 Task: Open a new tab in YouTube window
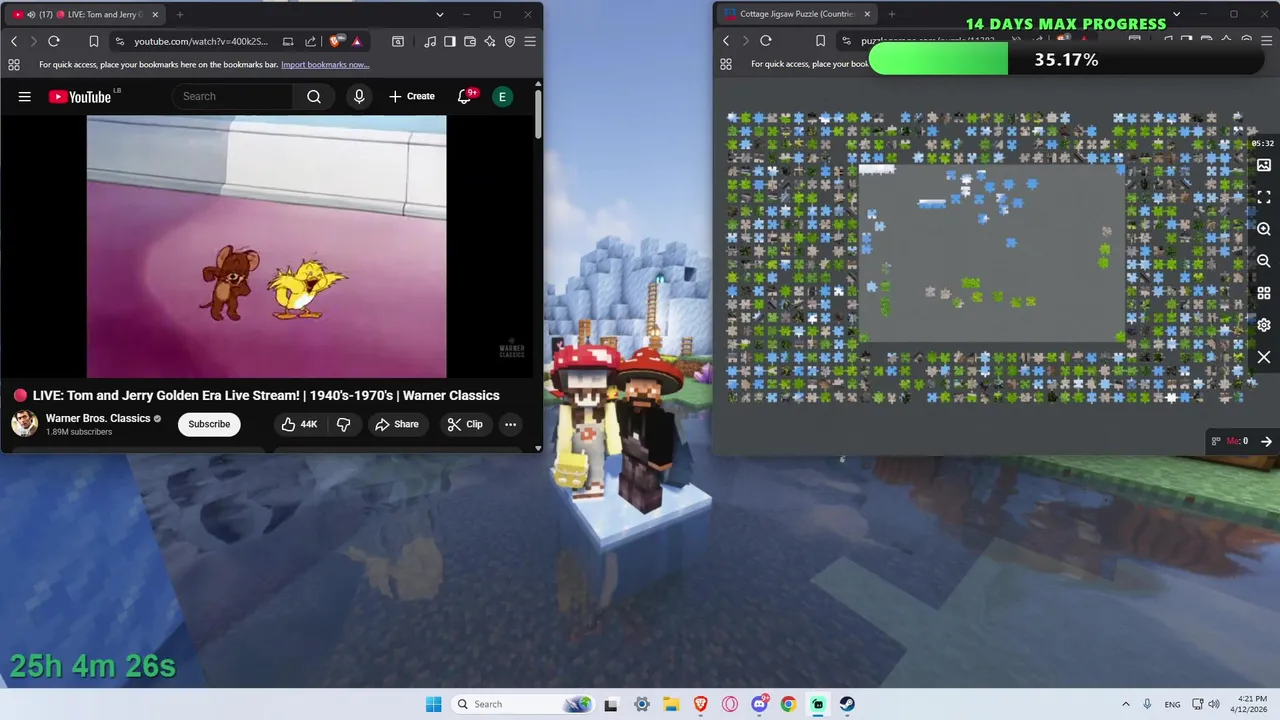click(x=180, y=15)
